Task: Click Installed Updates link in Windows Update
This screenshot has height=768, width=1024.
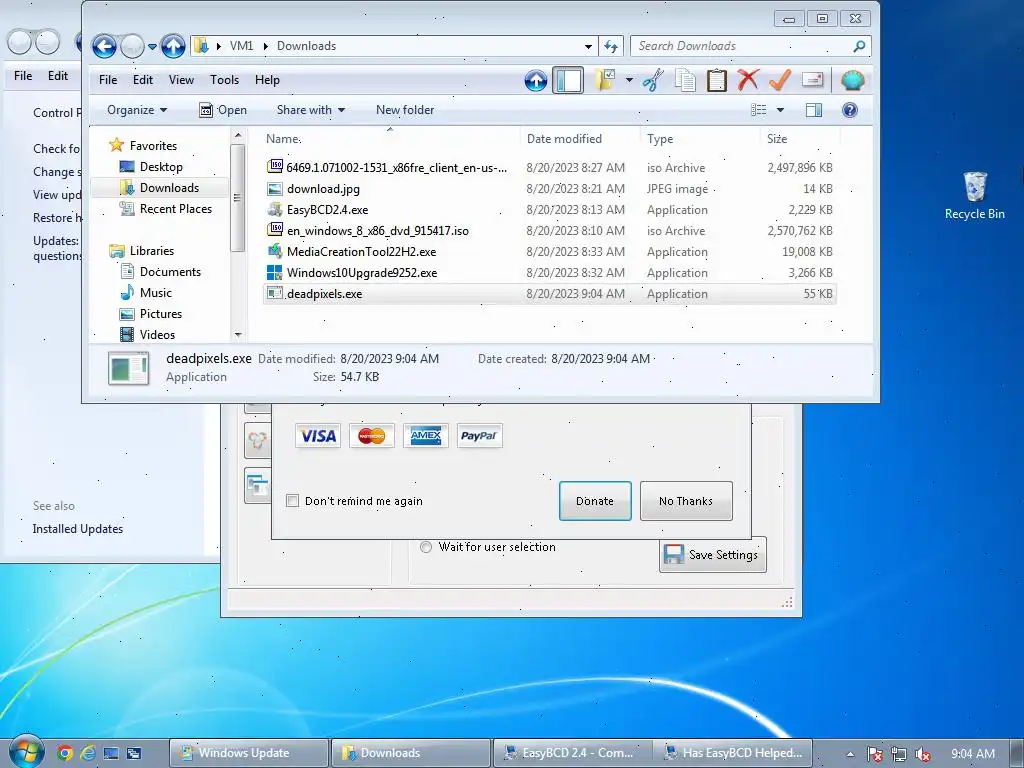Action: pyautogui.click(x=78, y=529)
